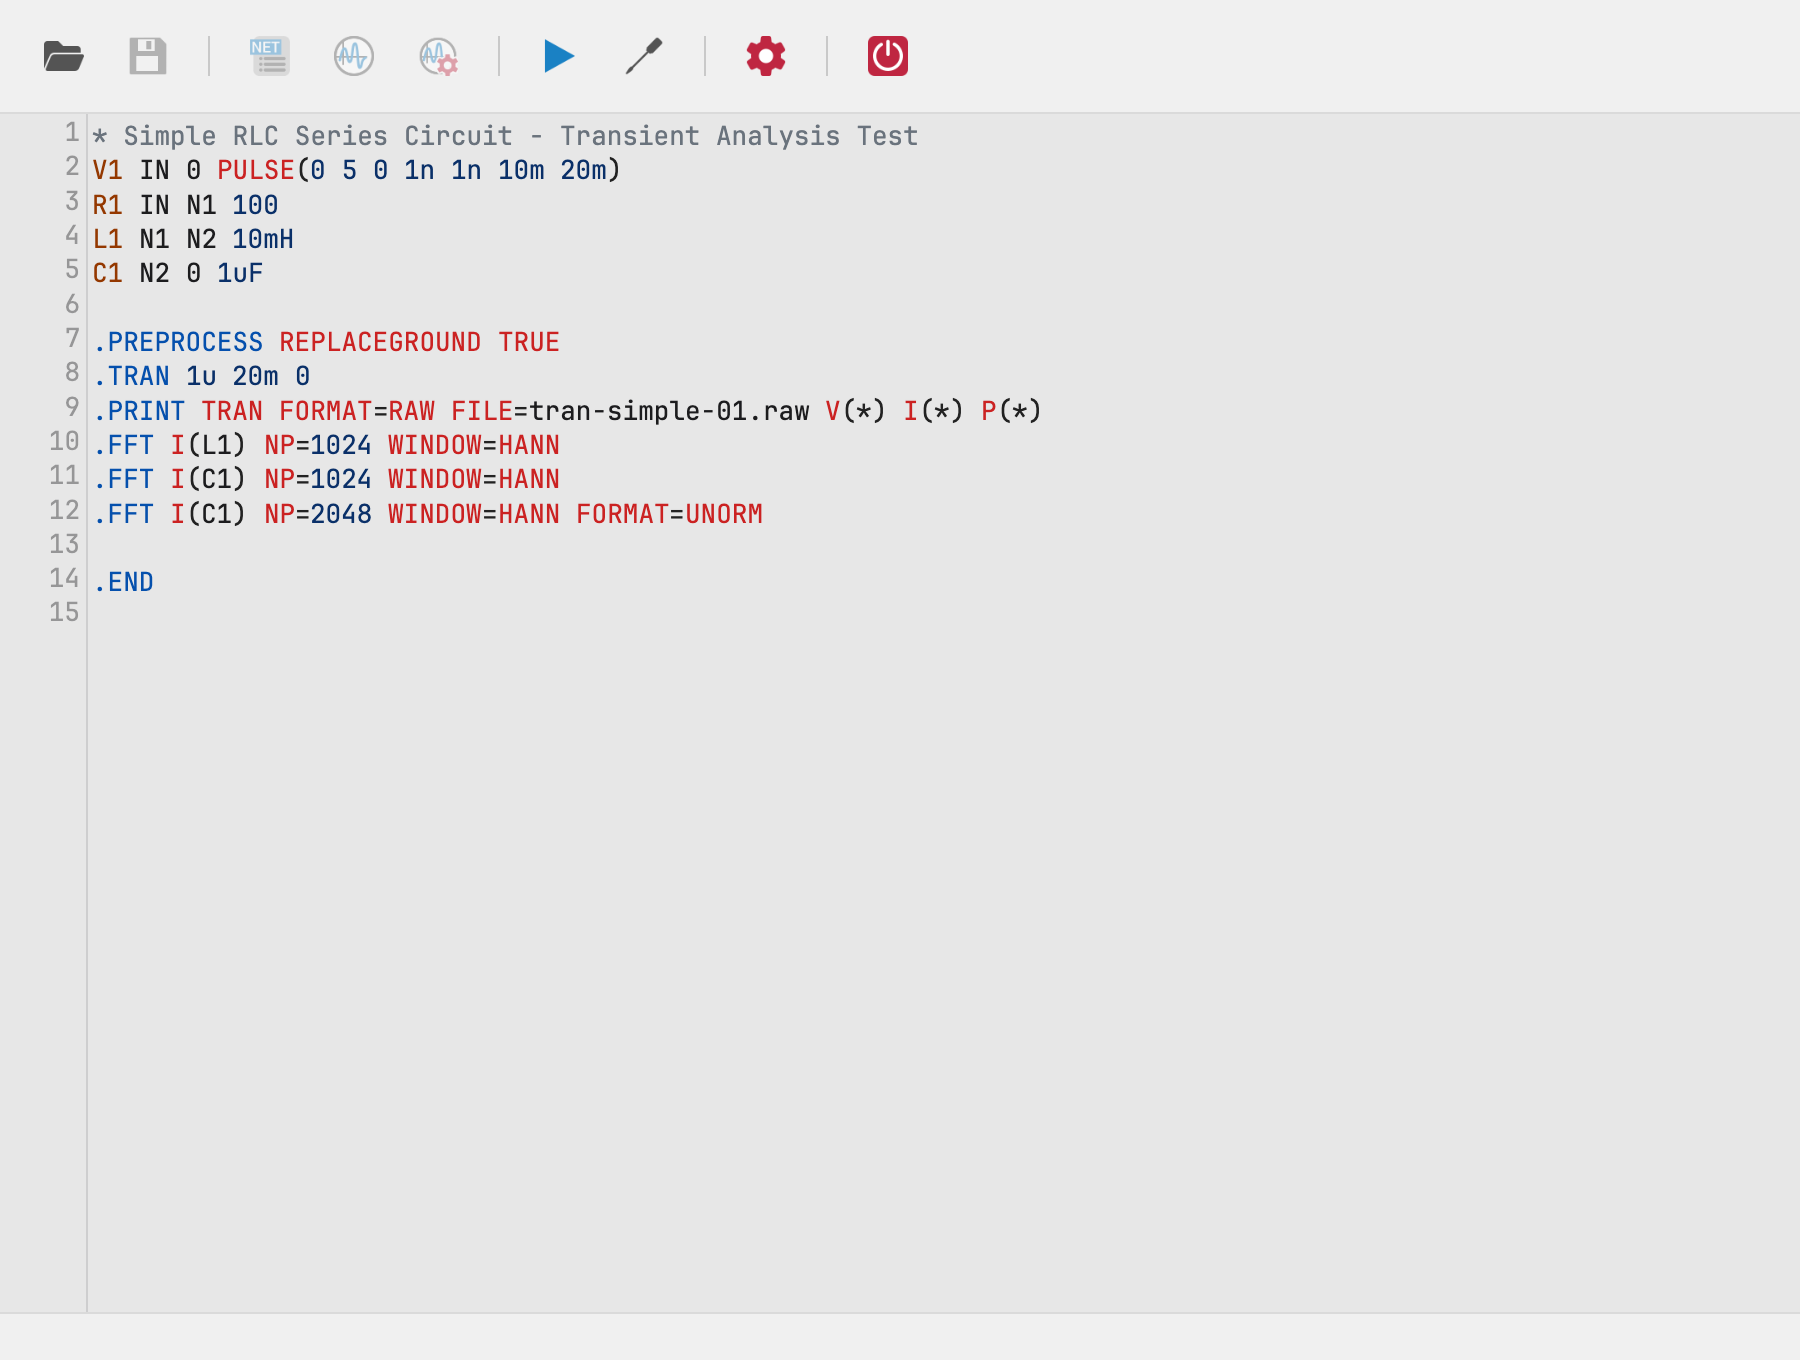
Task: Click FORMAT=UNORM on the last FFT line
Action: (669, 514)
